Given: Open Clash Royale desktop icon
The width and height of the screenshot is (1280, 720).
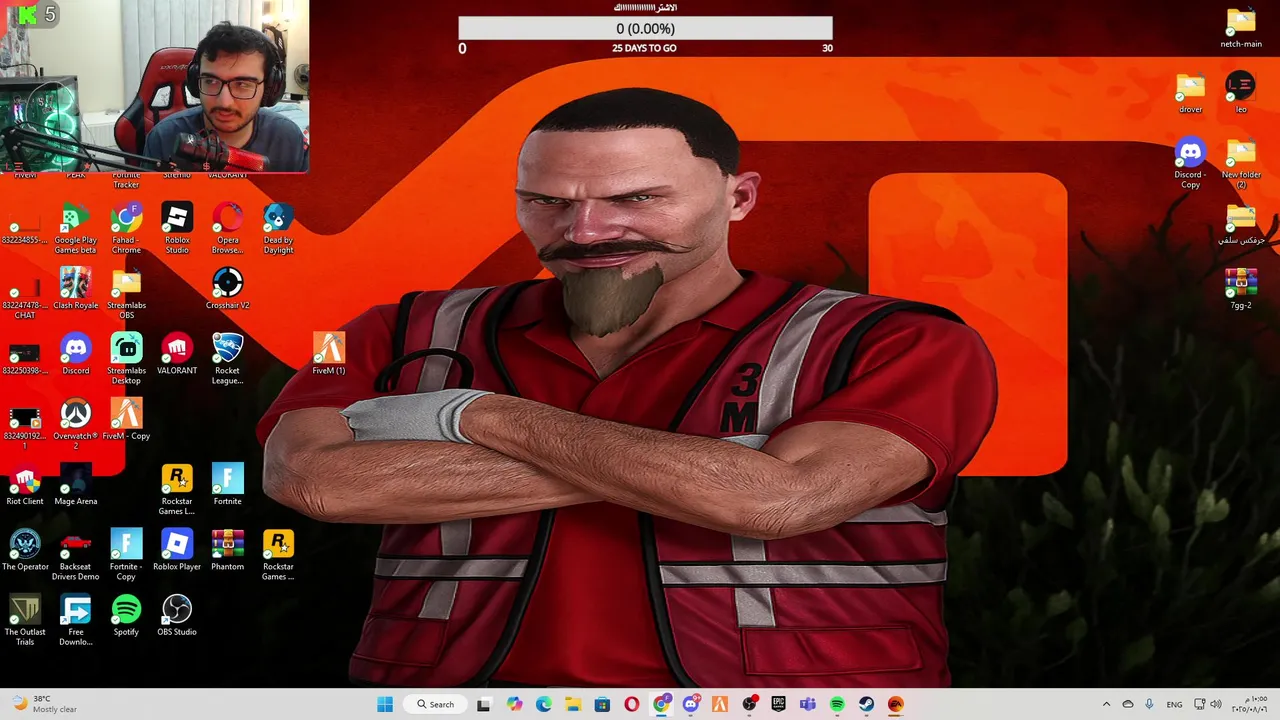Looking at the screenshot, I should [x=75, y=289].
